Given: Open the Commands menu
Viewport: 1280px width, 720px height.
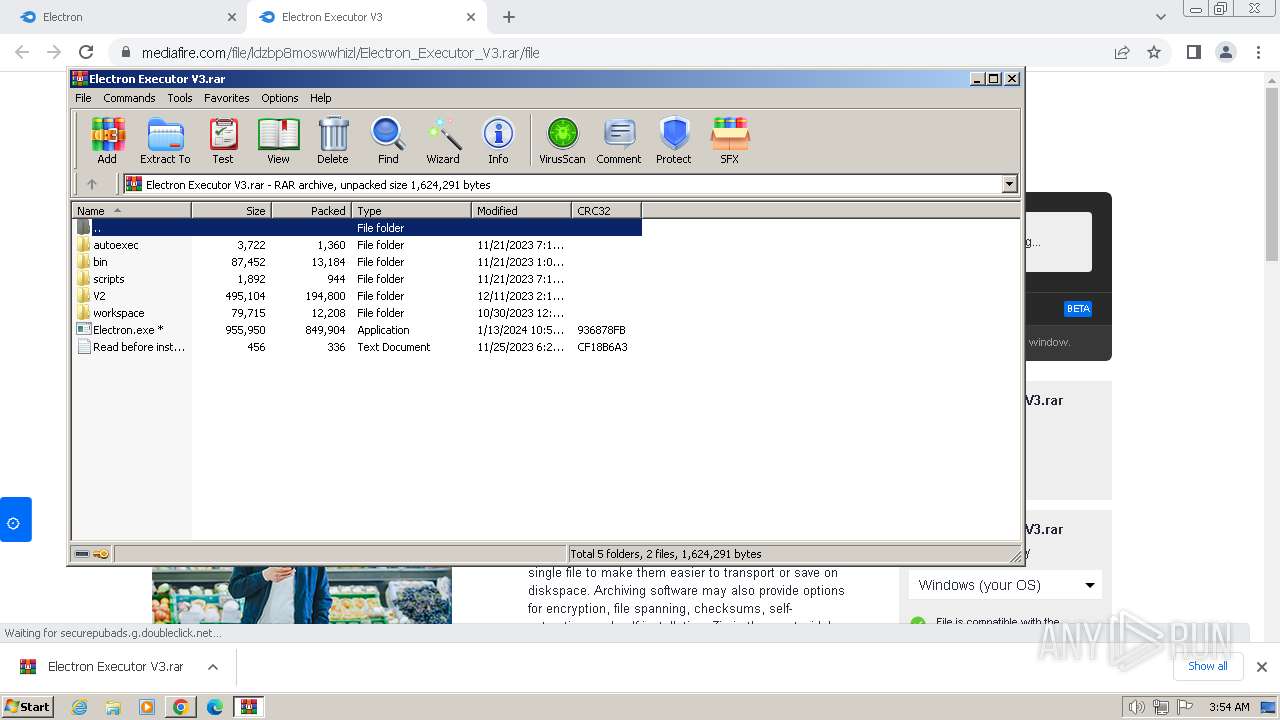Looking at the screenshot, I should tap(129, 98).
